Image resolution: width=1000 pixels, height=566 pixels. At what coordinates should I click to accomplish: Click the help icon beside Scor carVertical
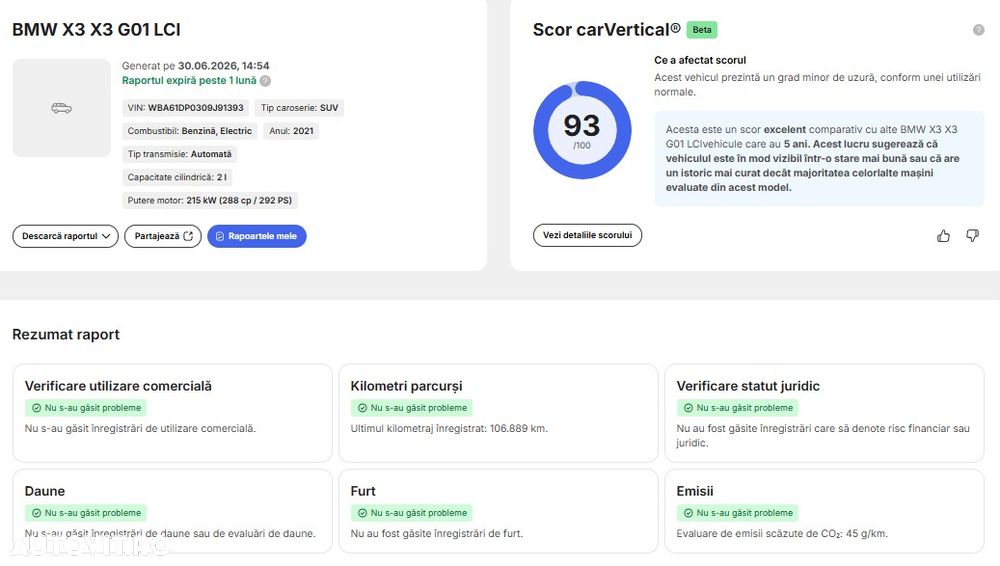click(978, 30)
